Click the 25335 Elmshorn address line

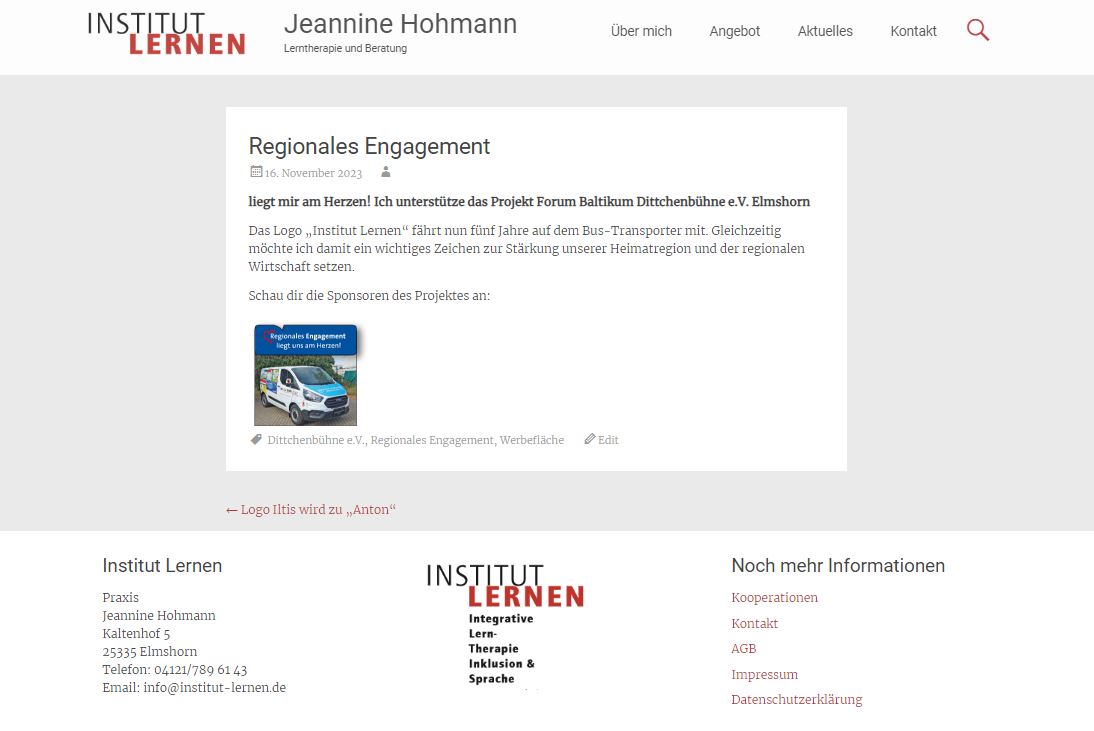pos(149,651)
